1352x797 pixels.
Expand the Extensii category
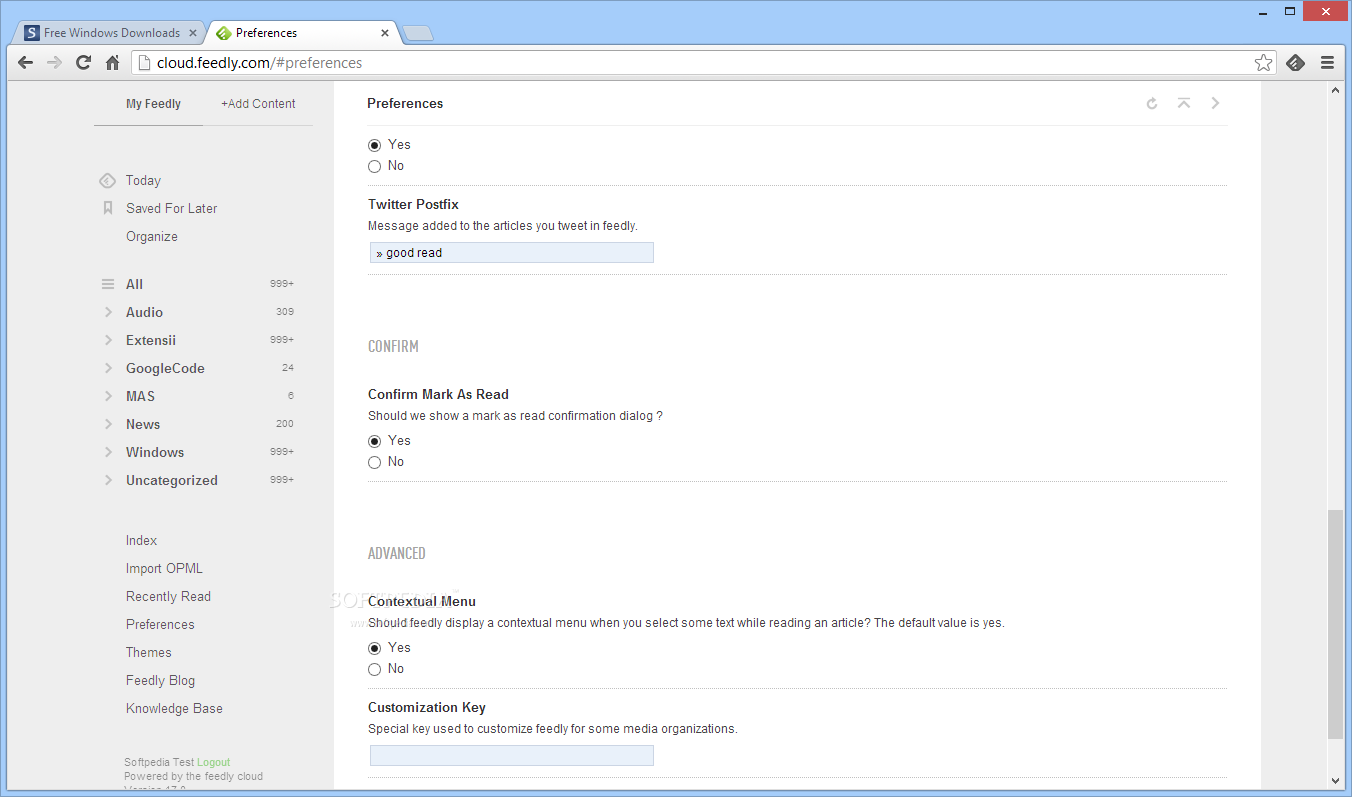point(108,340)
